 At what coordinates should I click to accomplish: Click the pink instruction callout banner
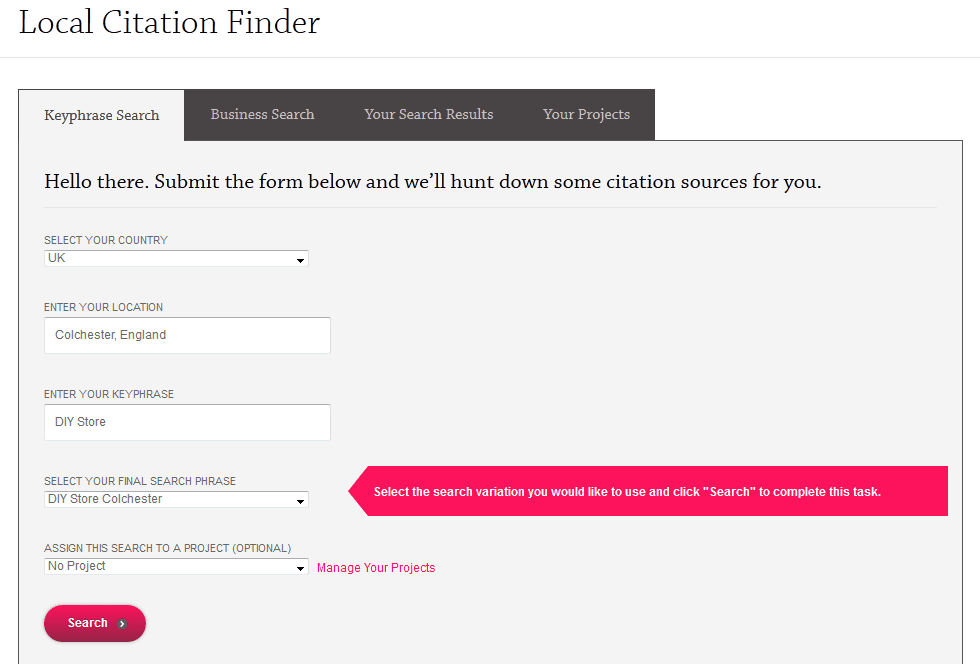tap(650, 492)
